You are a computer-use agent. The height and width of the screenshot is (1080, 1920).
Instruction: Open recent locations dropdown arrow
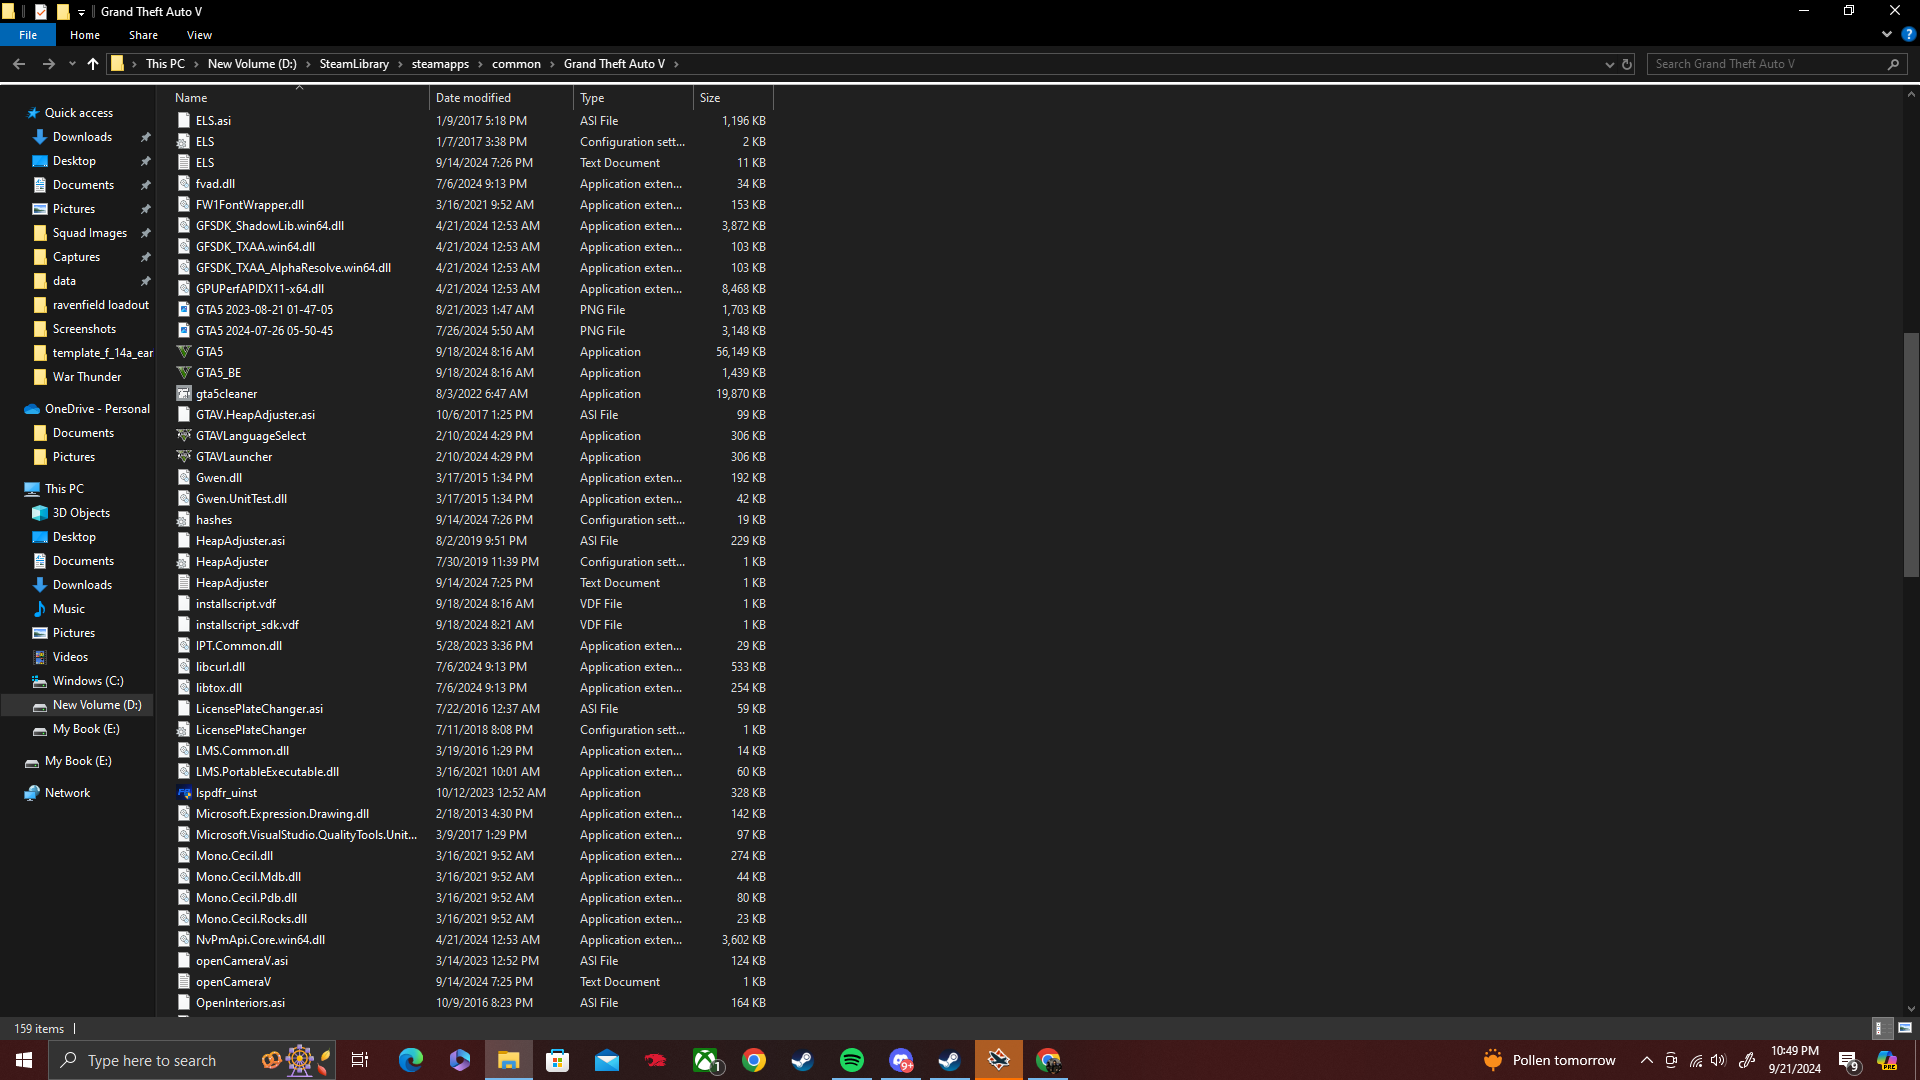72,64
